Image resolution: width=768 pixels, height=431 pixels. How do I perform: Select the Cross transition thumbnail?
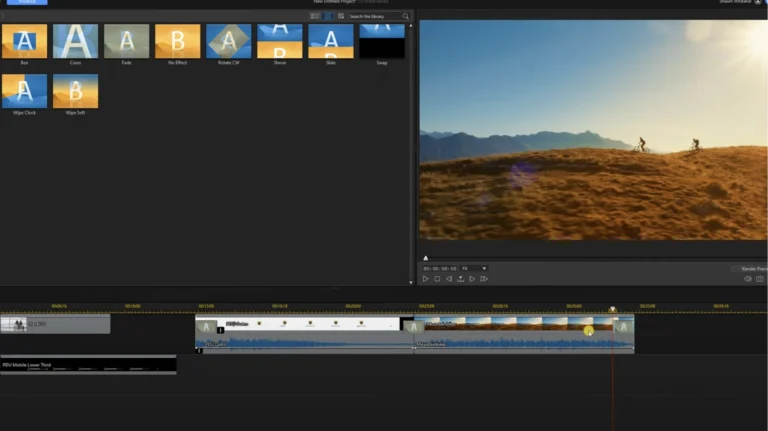(75, 41)
